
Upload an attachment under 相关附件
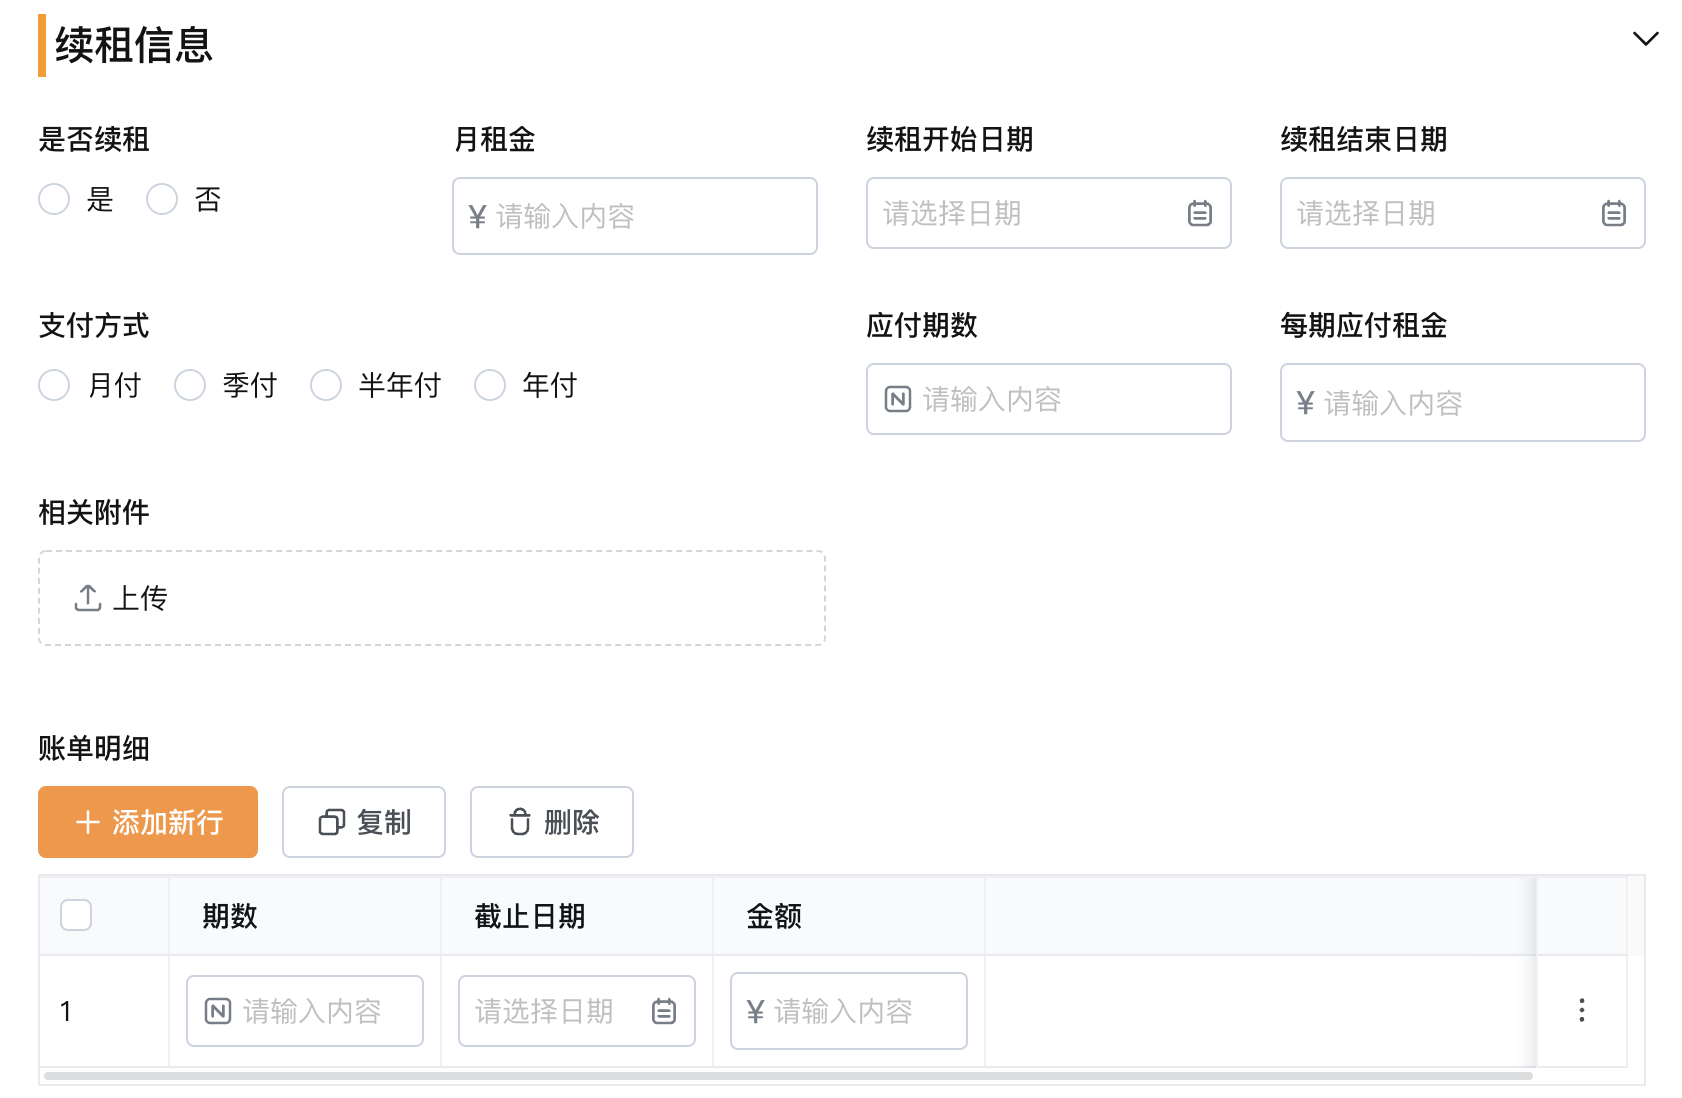[432, 598]
